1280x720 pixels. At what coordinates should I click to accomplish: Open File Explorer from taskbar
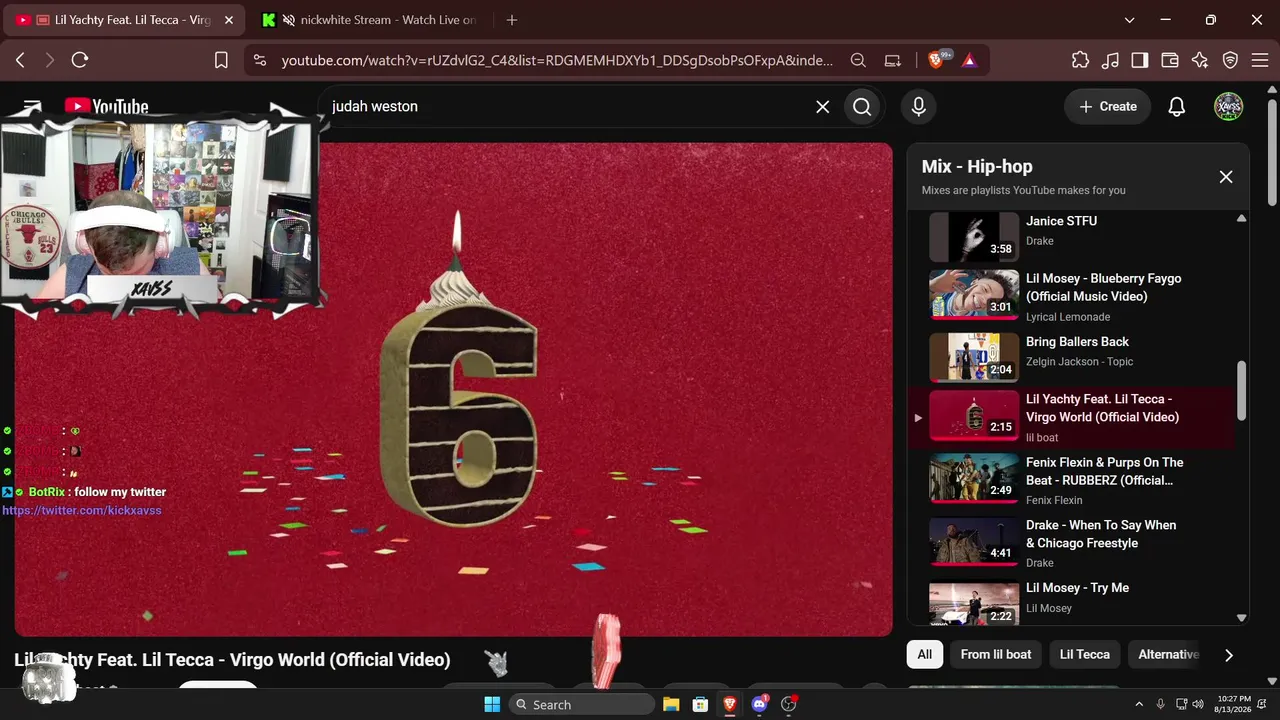pos(671,704)
